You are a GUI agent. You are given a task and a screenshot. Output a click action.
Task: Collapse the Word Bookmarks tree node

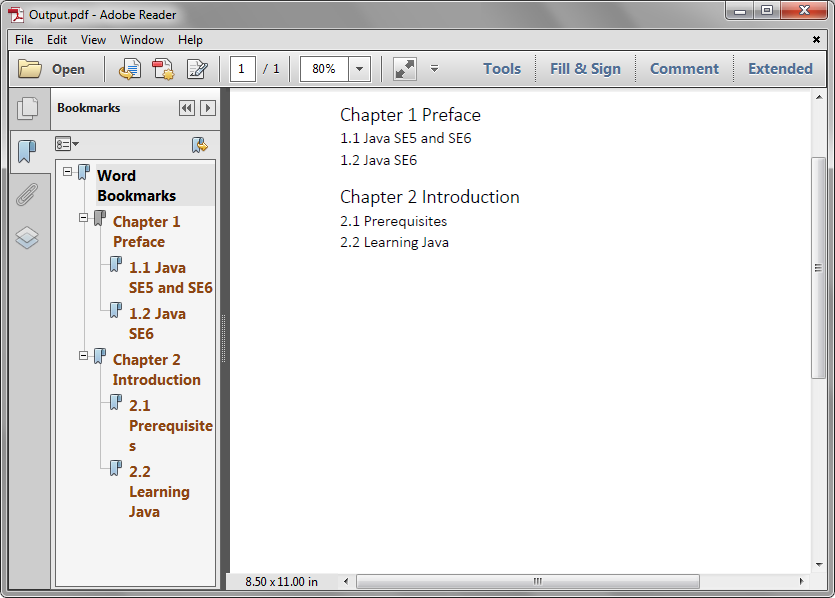(68, 171)
